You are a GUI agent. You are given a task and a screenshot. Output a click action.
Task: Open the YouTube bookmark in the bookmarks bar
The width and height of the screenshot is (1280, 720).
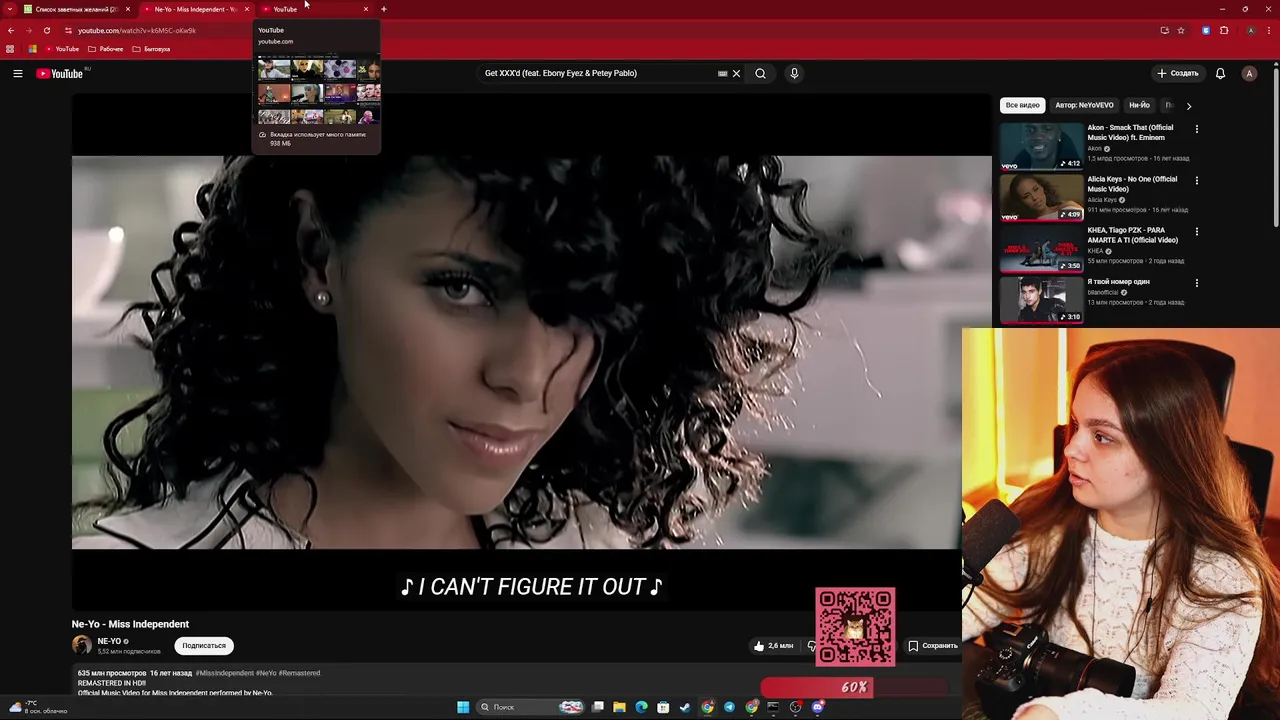(x=62, y=49)
